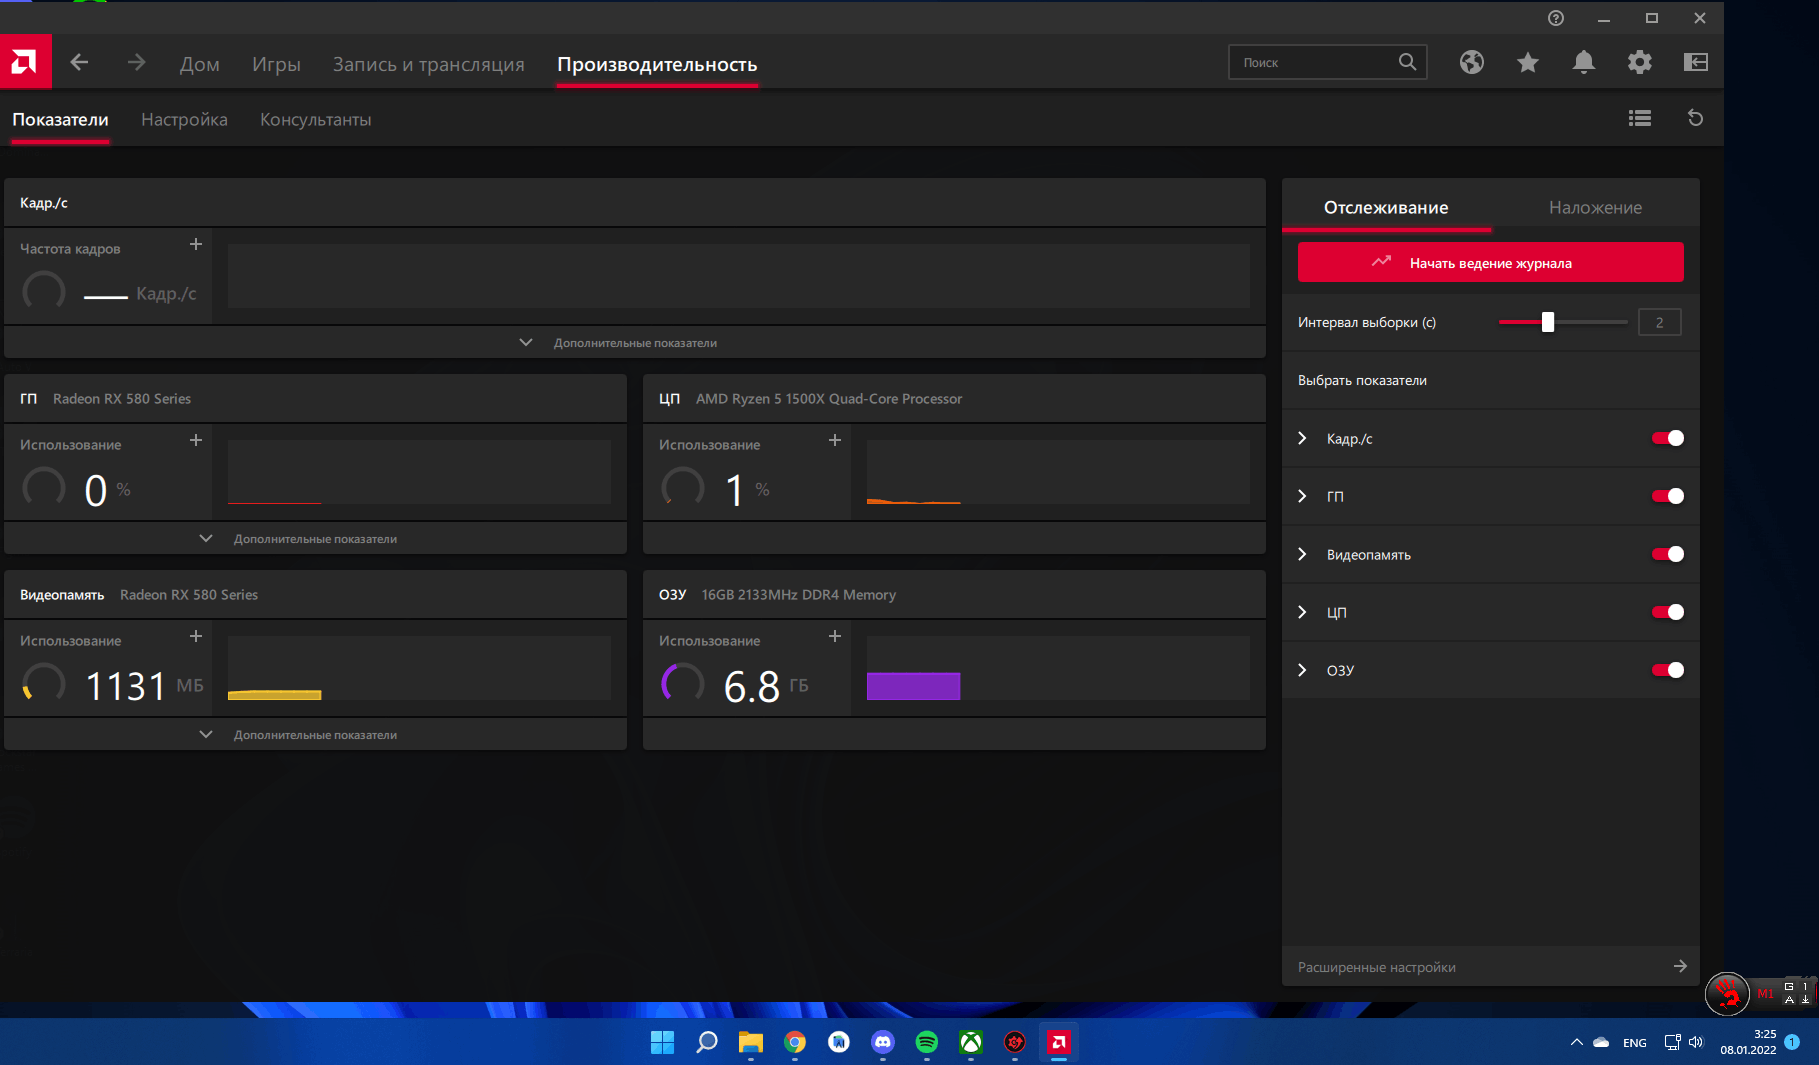Click the RAM usage purple graph
1819x1065 pixels.
coord(913,686)
